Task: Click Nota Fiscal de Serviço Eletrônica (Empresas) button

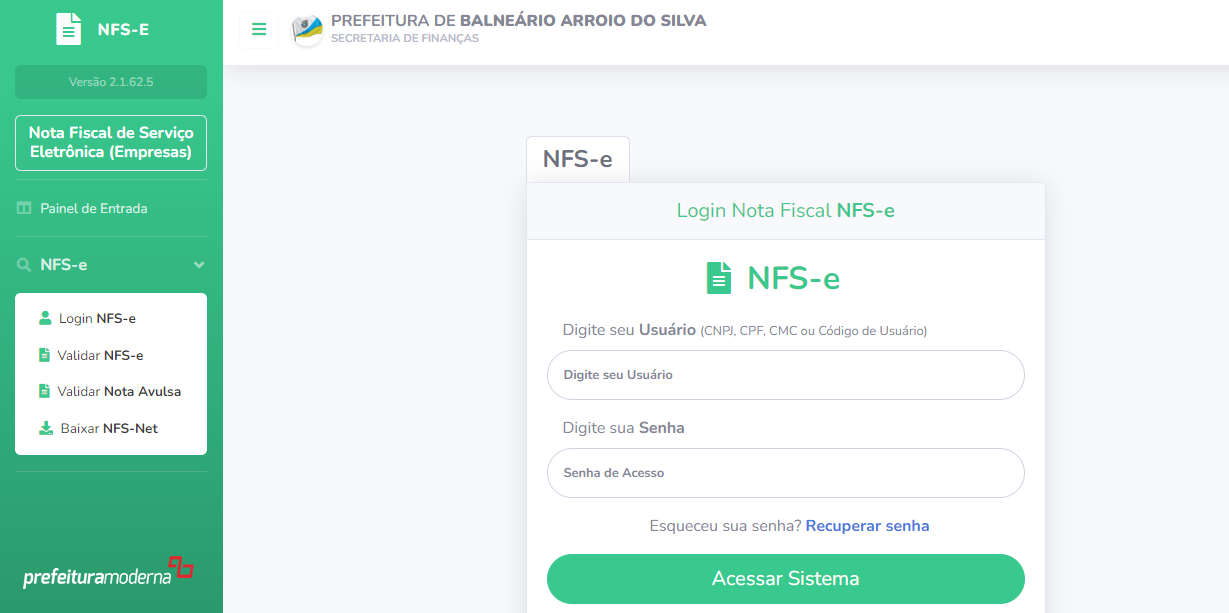Action: (111, 143)
